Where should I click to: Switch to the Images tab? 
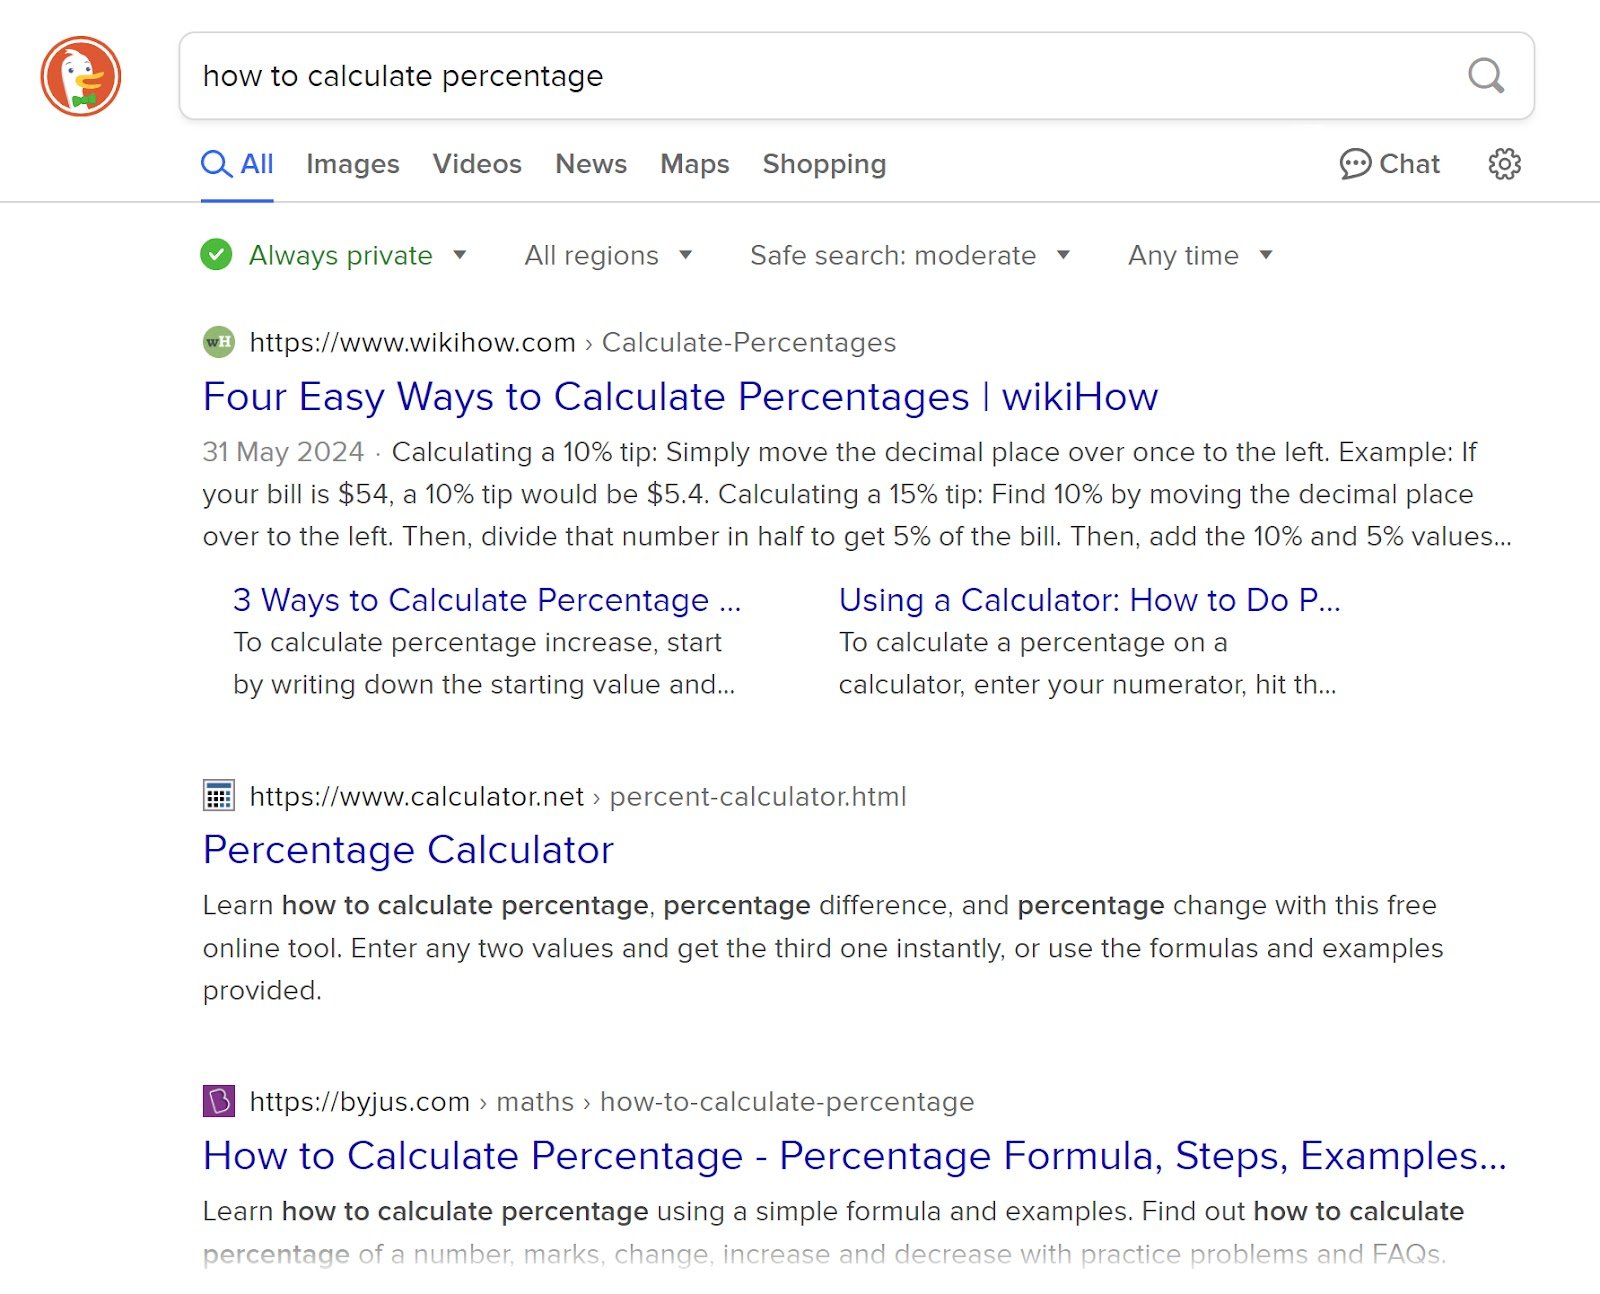tap(353, 164)
